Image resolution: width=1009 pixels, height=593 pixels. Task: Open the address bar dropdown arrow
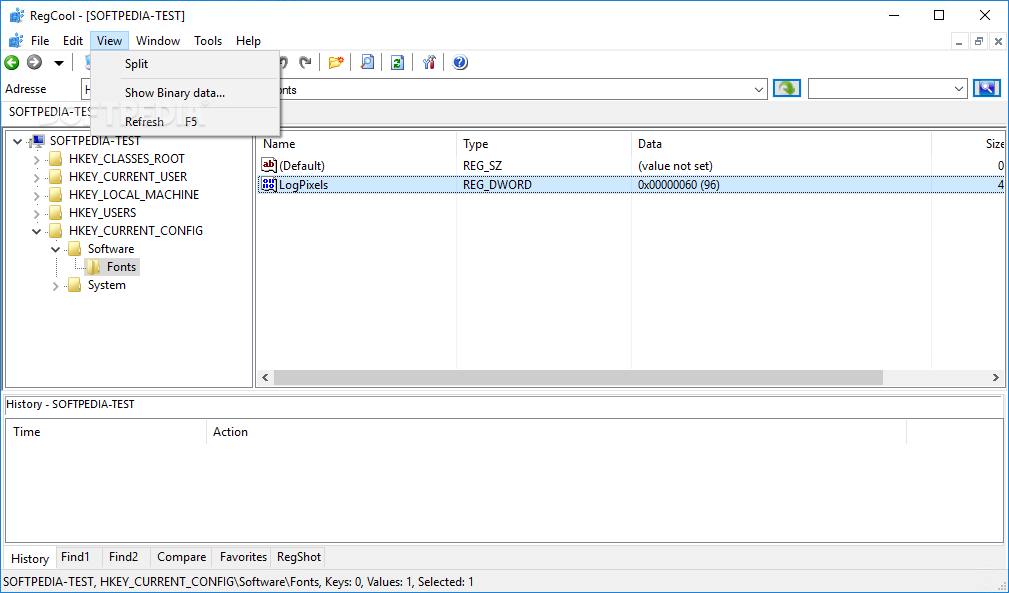tap(759, 89)
